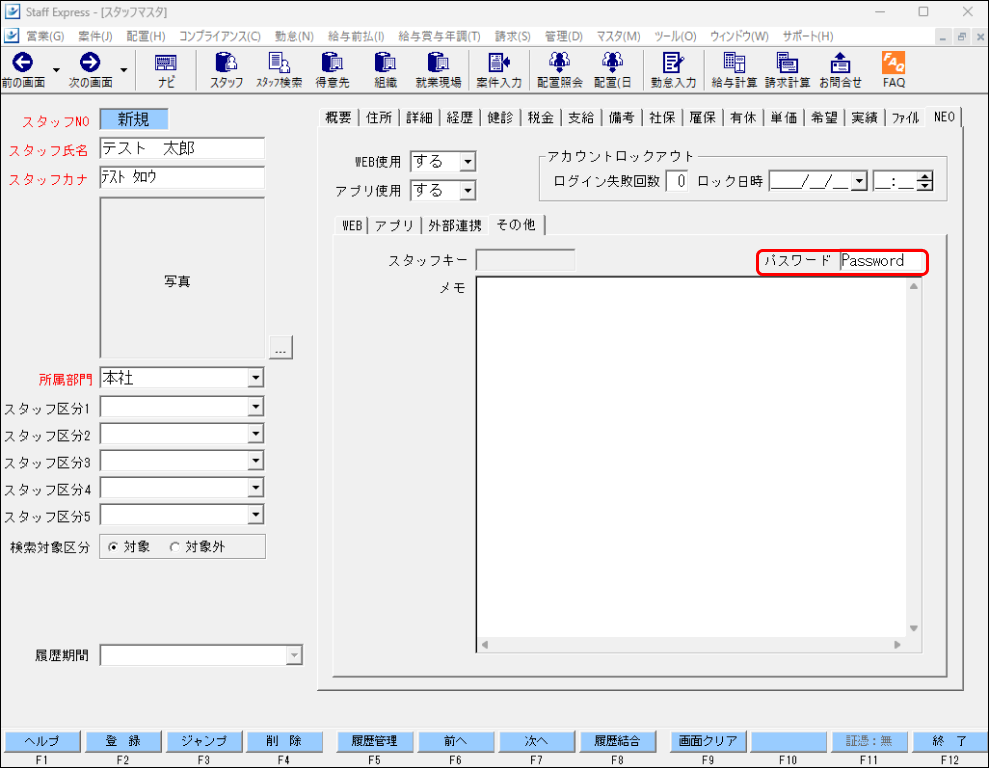Switch to the 税金 tab
The height and width of the screenshot is (768, 989).
click(541, 117)
